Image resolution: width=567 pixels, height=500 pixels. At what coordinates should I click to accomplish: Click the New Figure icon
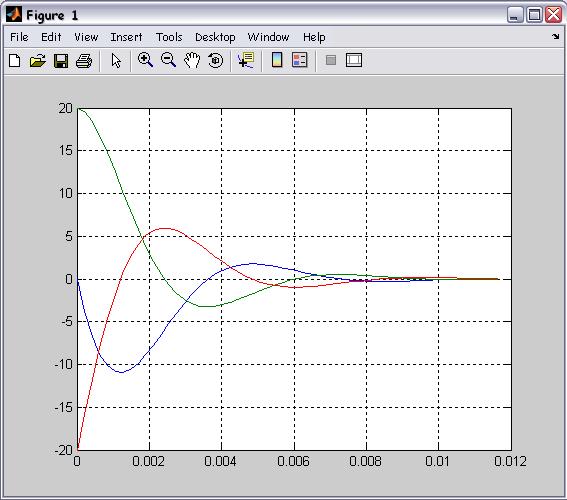[14, 60]
